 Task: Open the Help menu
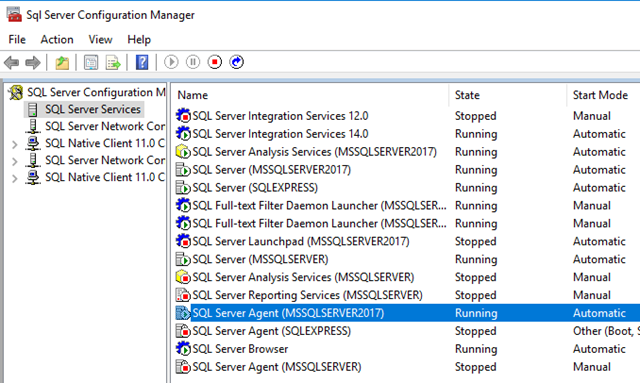tap(139, 40)
